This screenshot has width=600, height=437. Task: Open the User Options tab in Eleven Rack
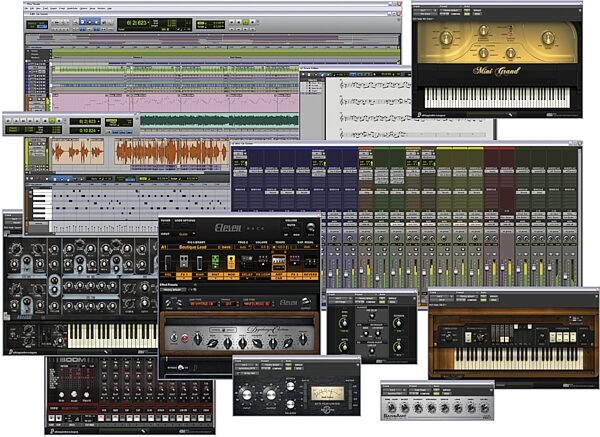(185, 221)
